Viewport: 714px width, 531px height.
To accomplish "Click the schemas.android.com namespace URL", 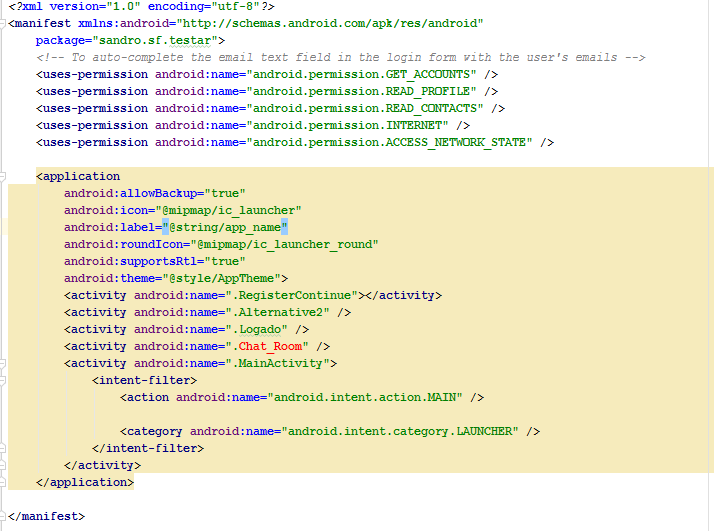I will coord(330,23).
